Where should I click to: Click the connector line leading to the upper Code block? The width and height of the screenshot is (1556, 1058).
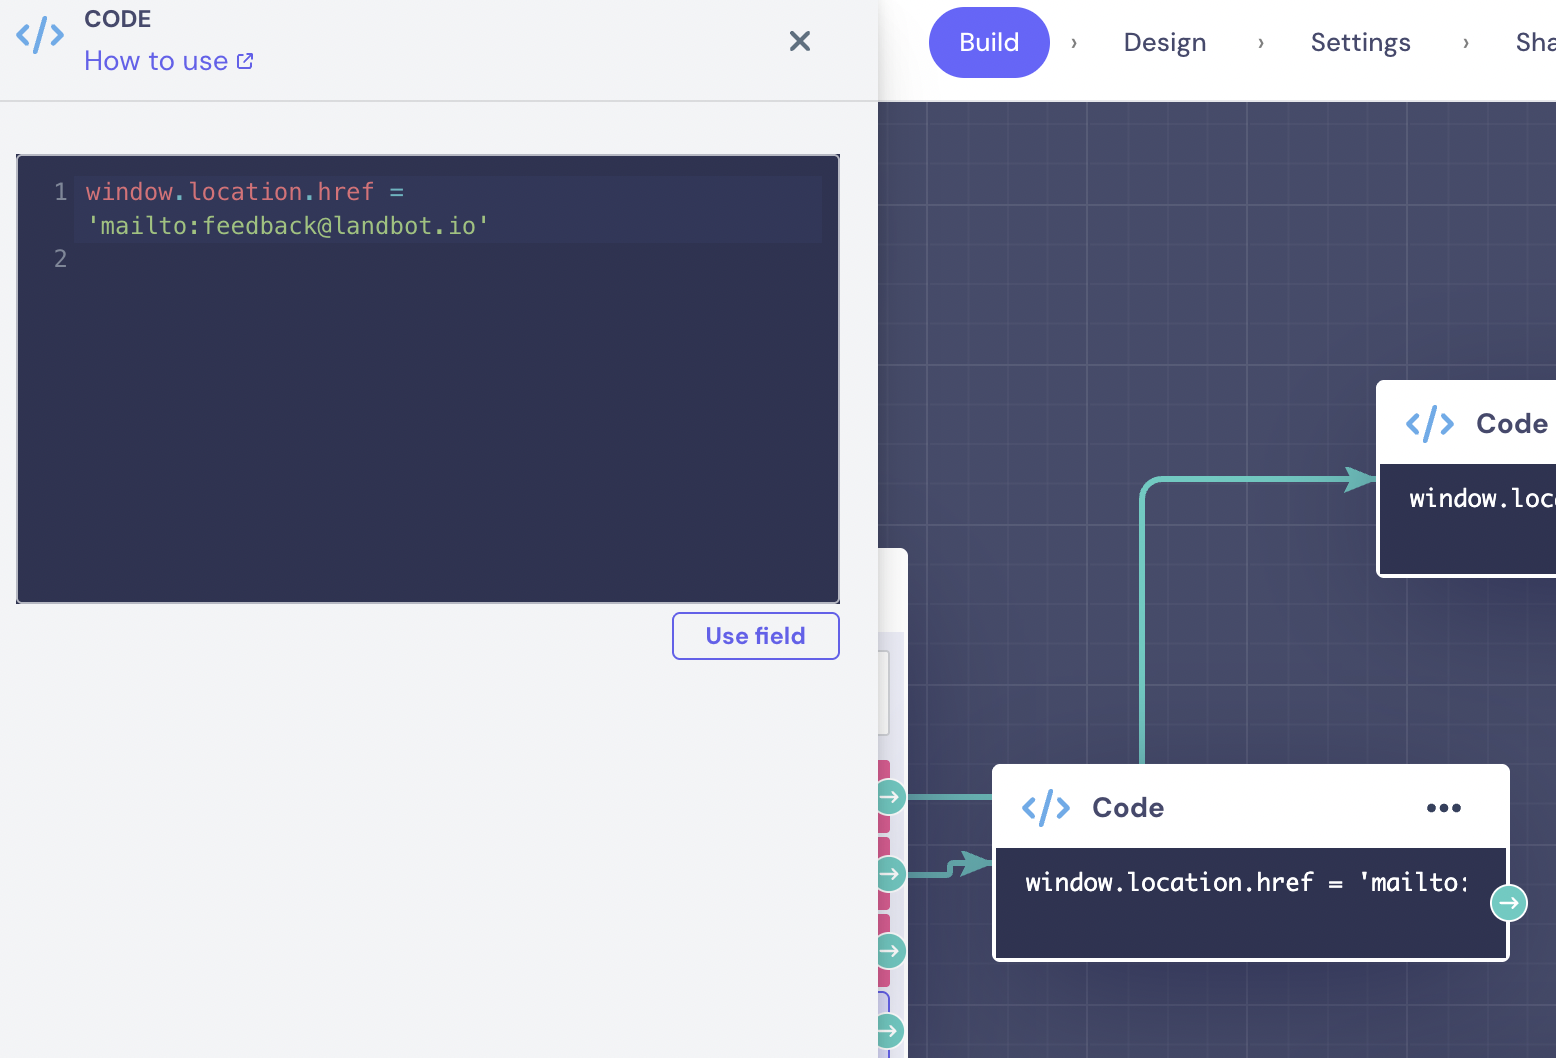tap(1142, 620)
